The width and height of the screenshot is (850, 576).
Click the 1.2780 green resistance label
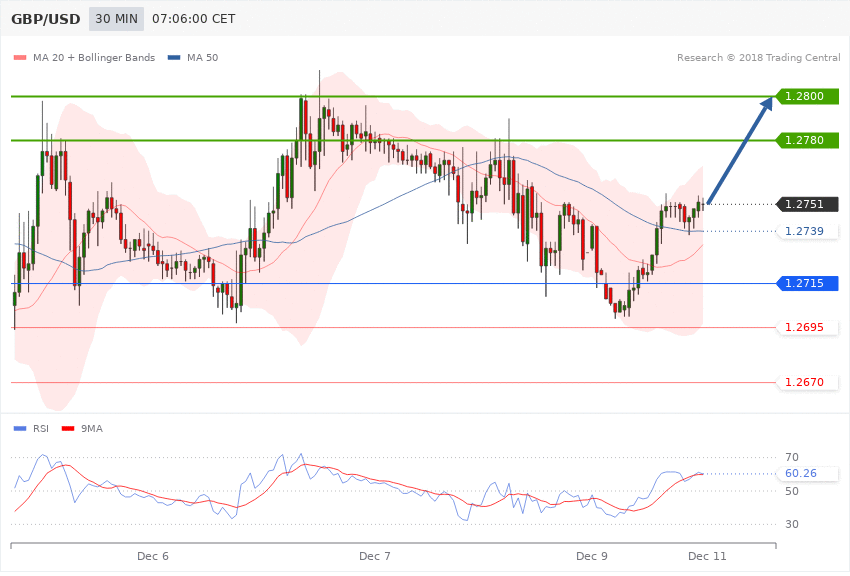[808, 140]
